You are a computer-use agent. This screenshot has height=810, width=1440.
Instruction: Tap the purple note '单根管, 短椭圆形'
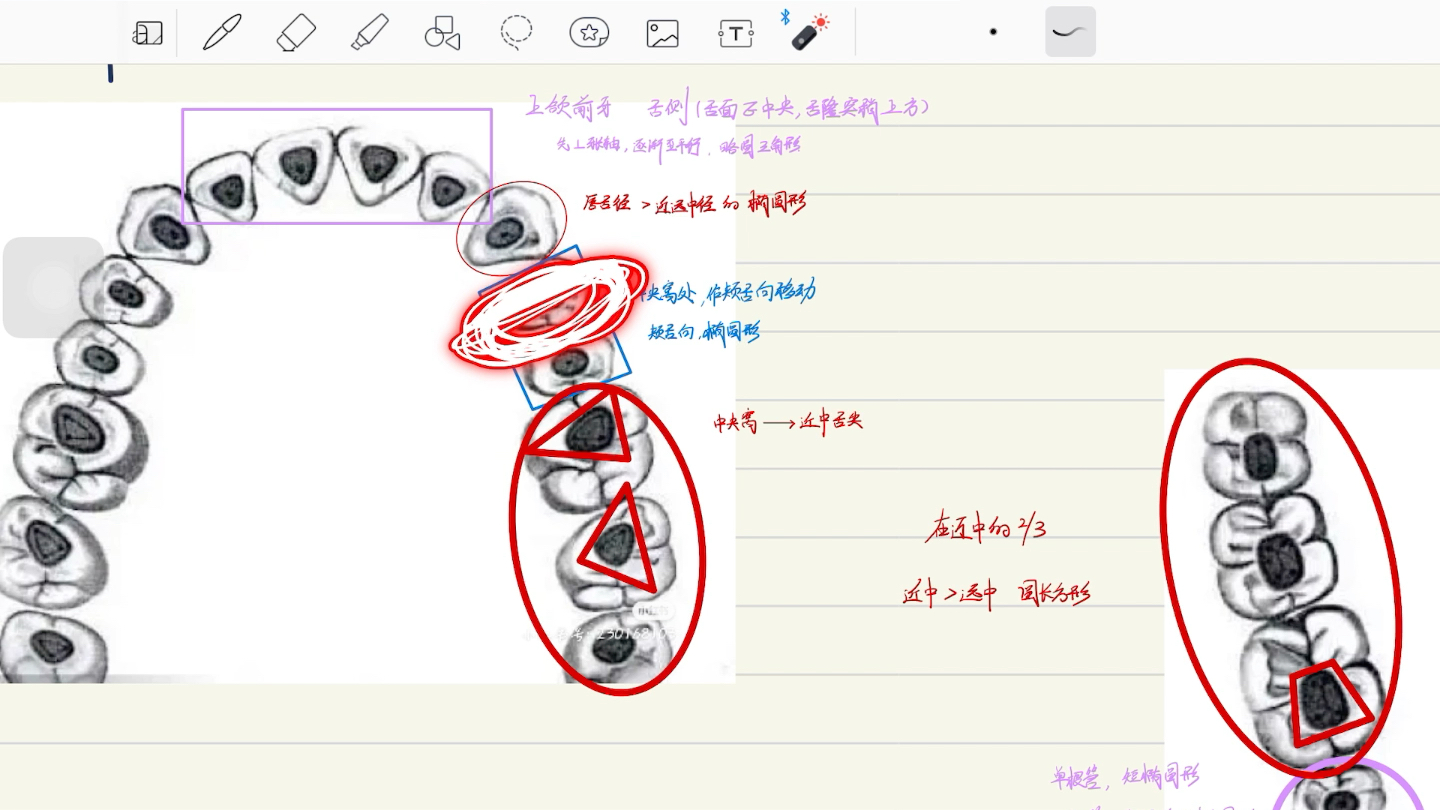tap(1125, 775)
